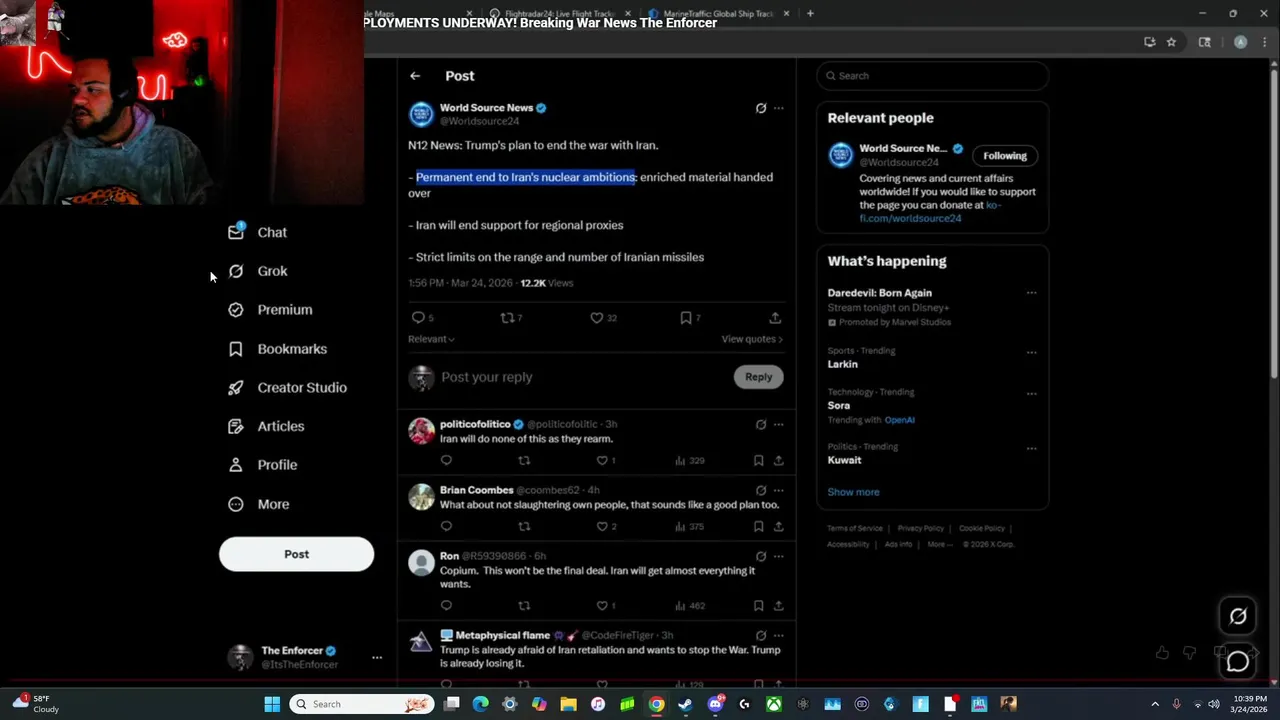Go to Profile in sidebar

[262, 465]
